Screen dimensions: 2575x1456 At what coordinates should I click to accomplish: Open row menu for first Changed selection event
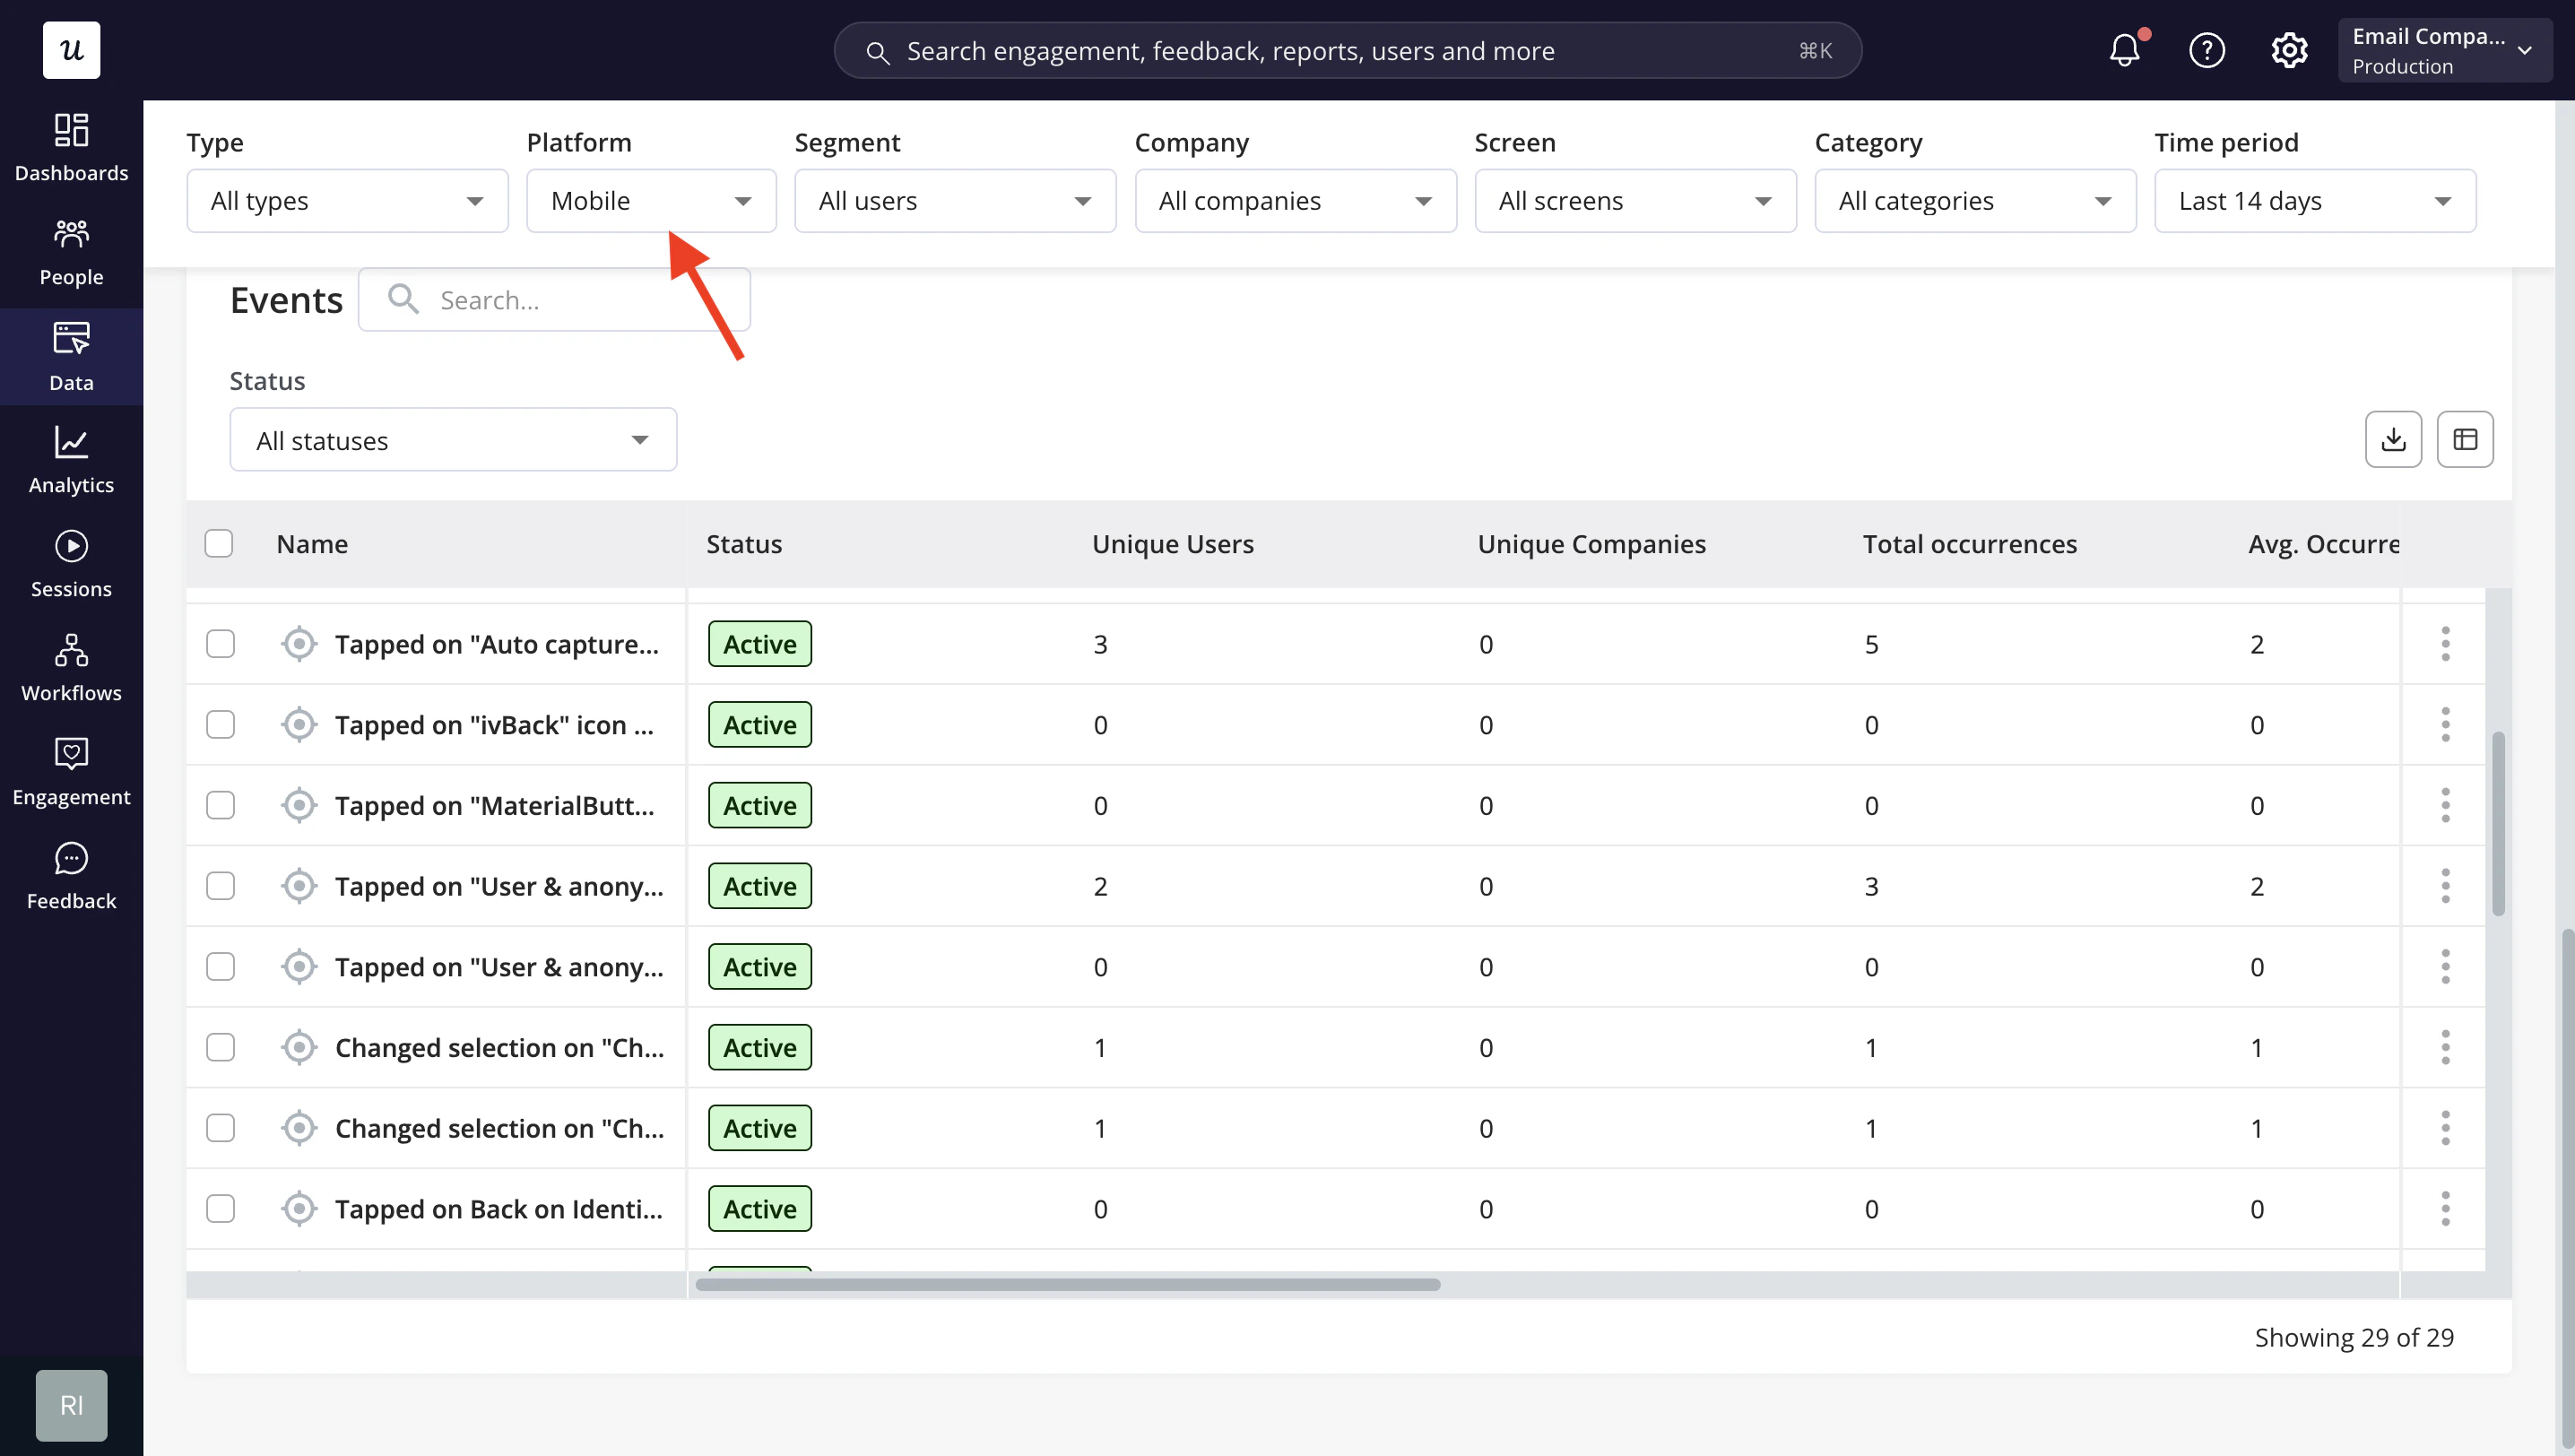[2445, 1047]
